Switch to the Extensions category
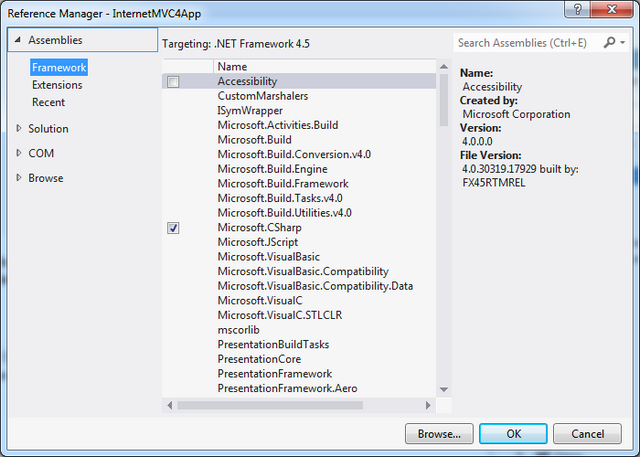The height and width of the screenshot is (457, 640). pos(57,85)
